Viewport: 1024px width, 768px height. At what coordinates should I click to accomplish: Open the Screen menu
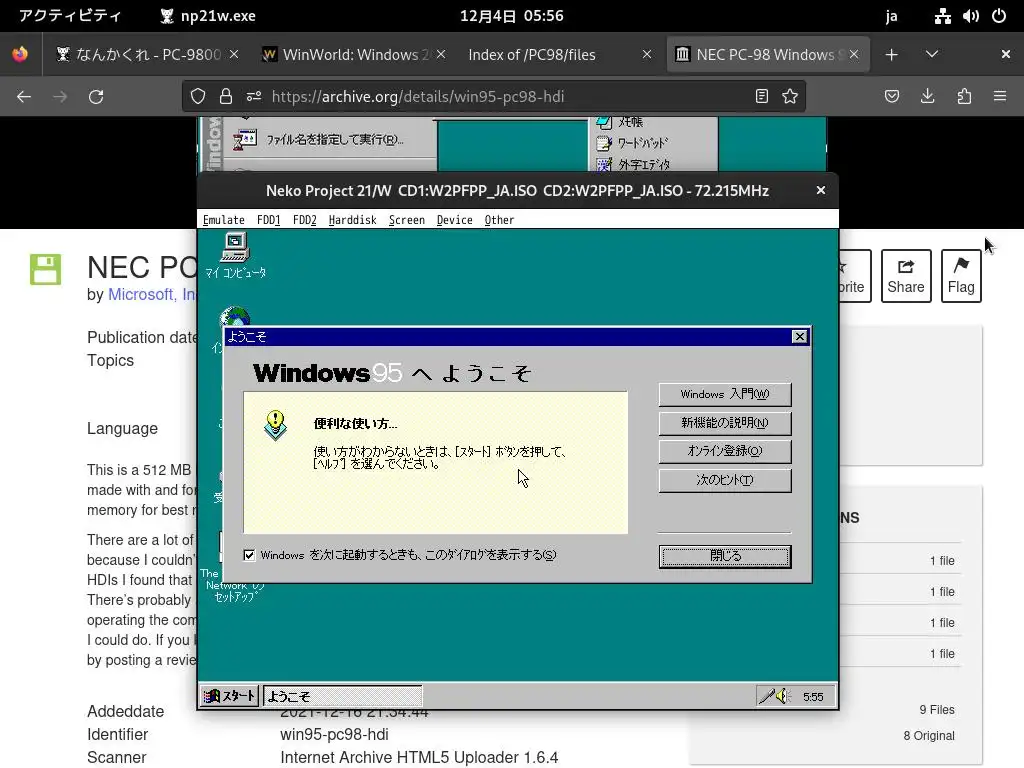(407, 220)
